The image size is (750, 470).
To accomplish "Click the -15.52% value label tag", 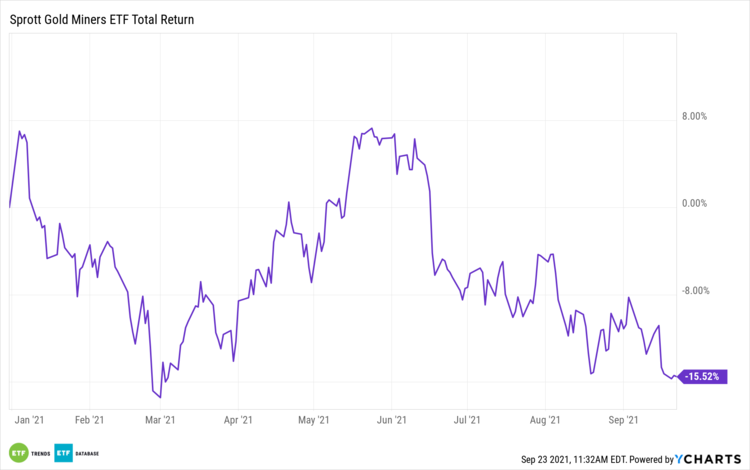I will point(707,377).
